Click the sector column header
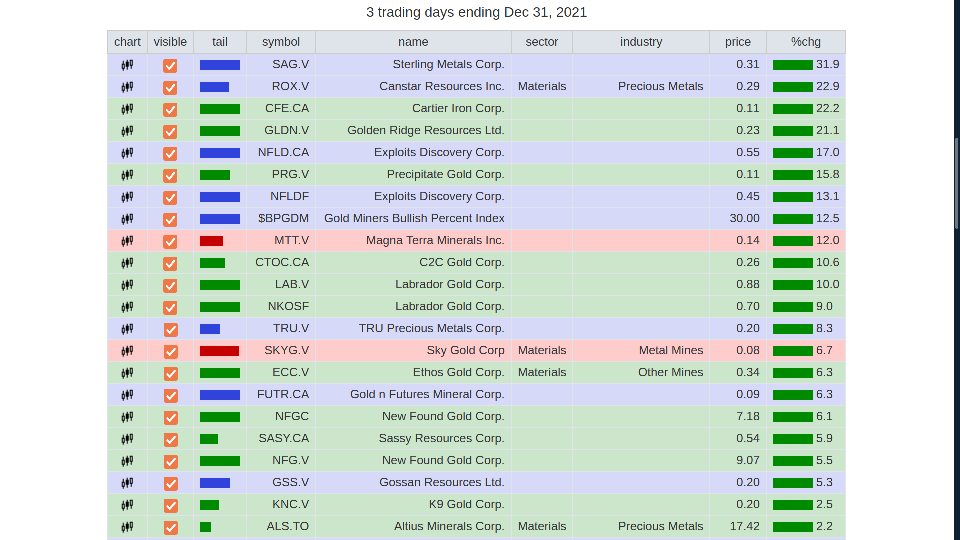The height and width of the screenshot is (540, 960). (541, 42)
